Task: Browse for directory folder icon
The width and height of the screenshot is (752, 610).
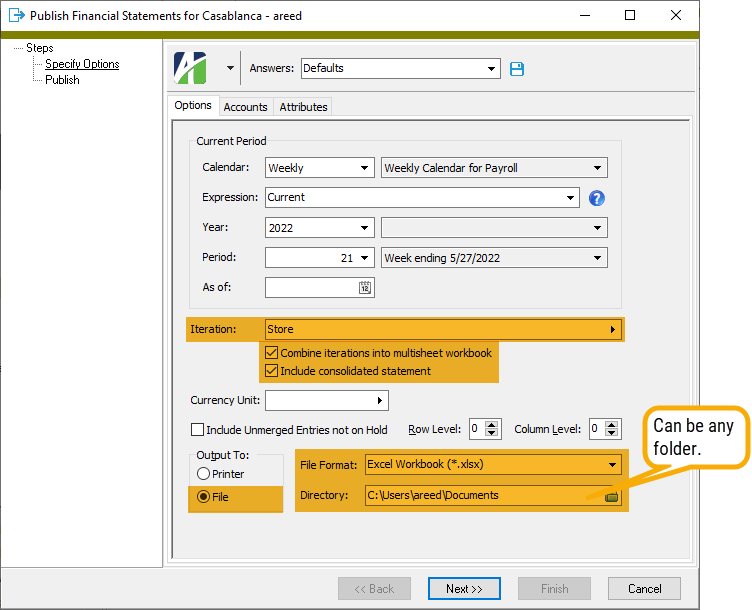Action: (x=611, y=496)
